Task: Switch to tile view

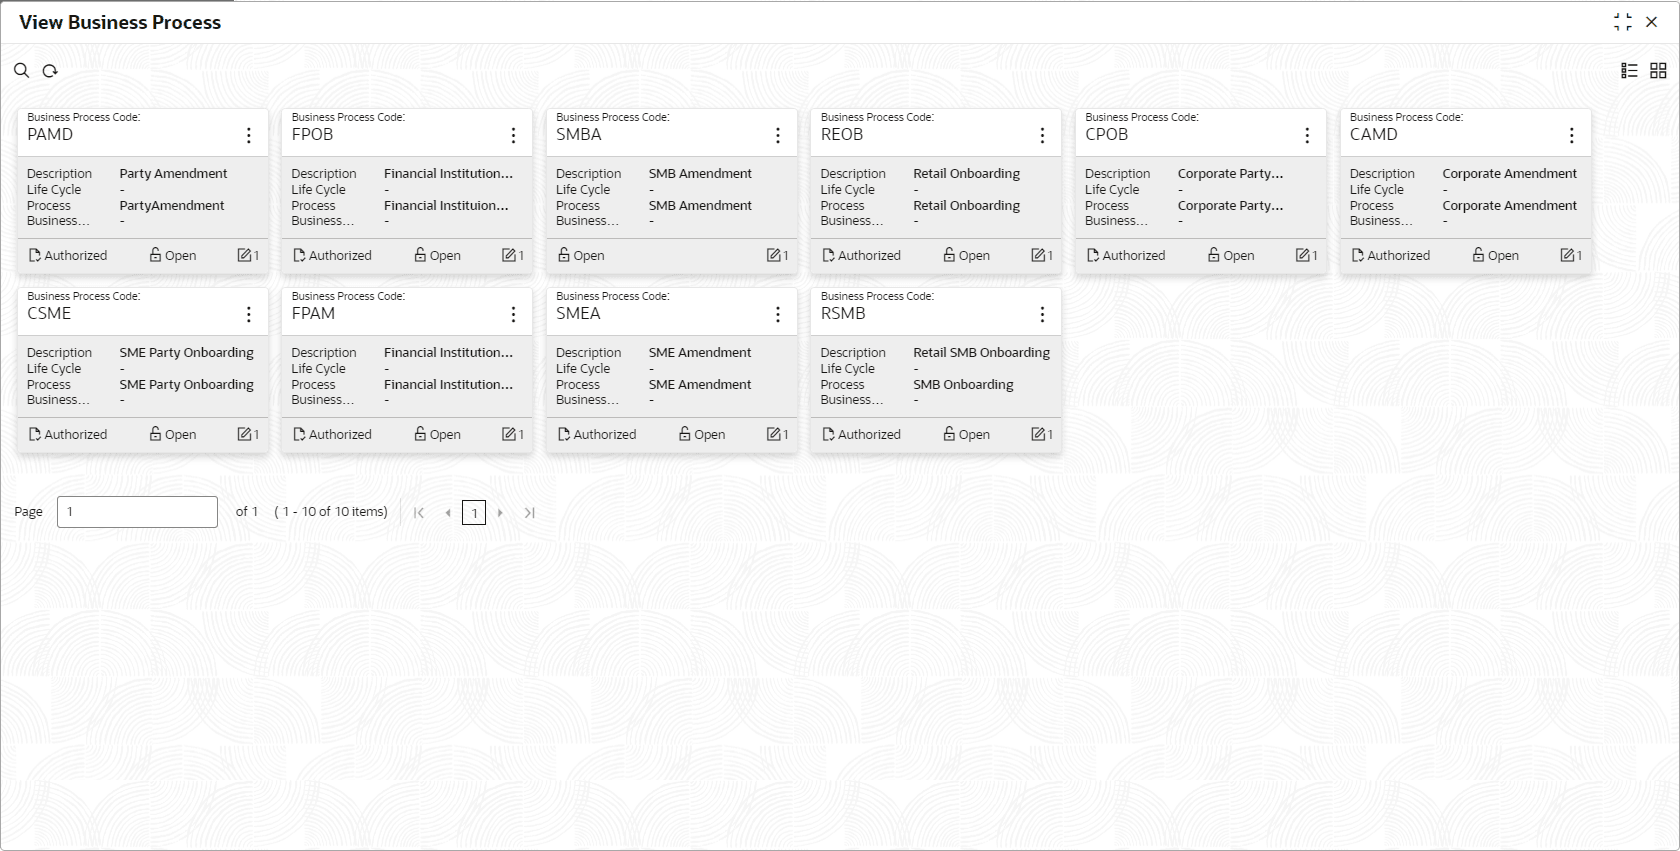Action: coord(1658,70)
